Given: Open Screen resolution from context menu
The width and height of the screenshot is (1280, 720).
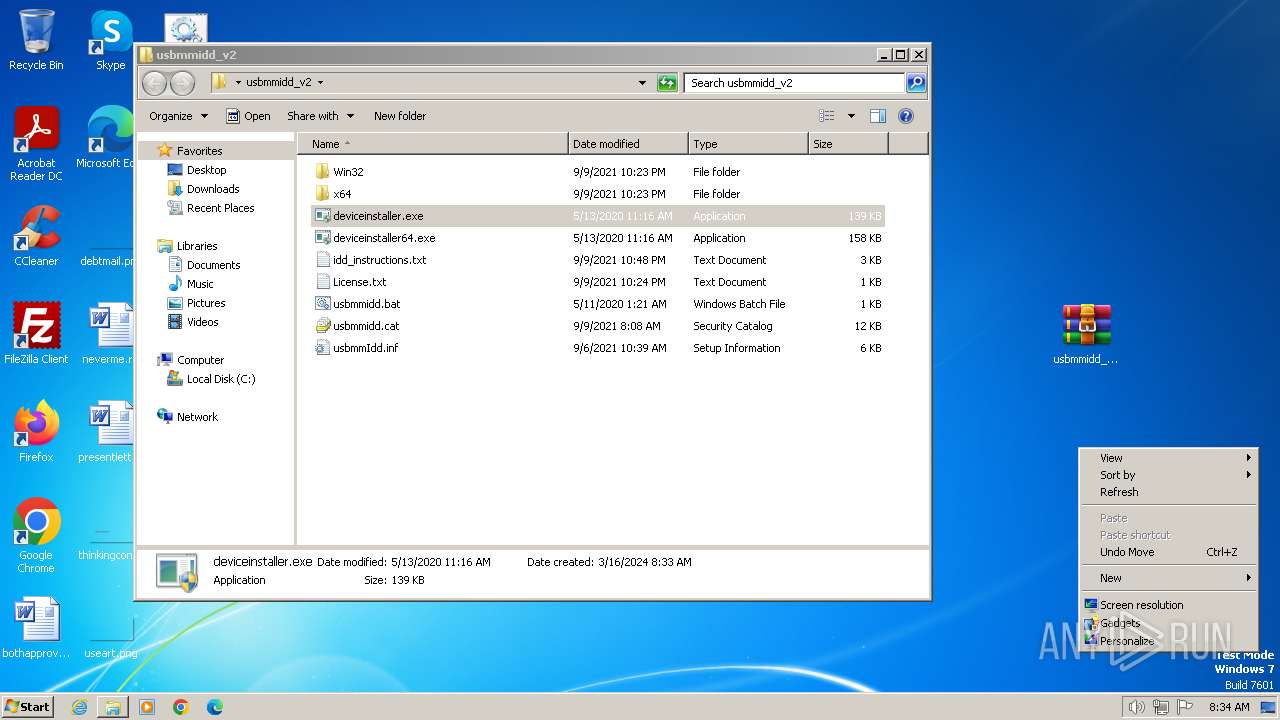Looking at the screenshot, I should tap(1168, 605).
